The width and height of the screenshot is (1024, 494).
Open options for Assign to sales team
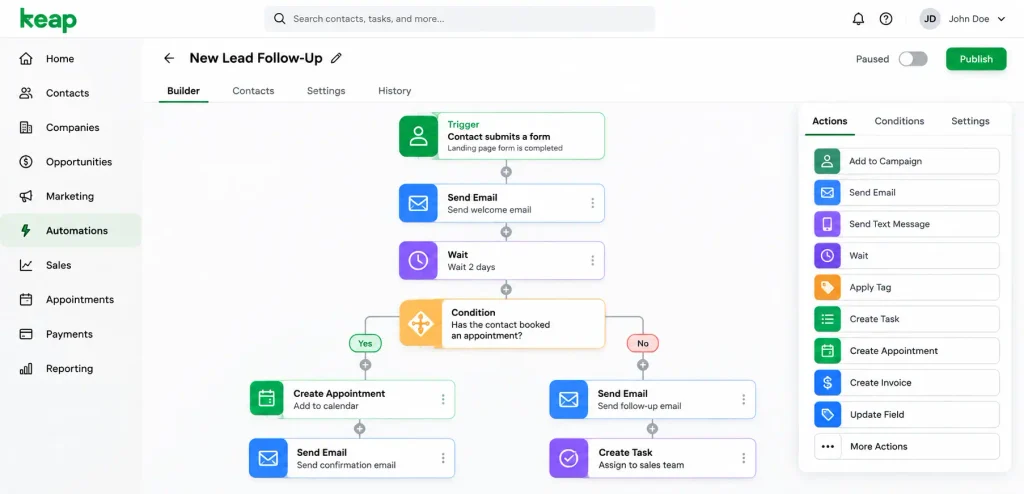tap(743, 458)
